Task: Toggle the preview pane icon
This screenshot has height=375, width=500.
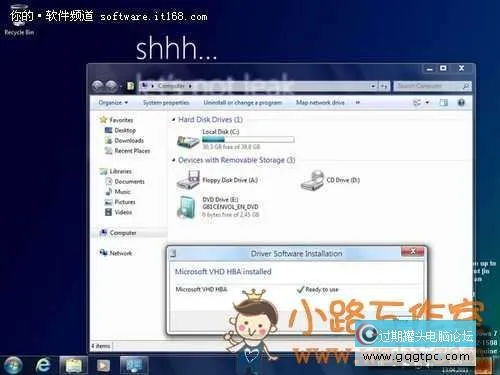Action: [443, 103]
